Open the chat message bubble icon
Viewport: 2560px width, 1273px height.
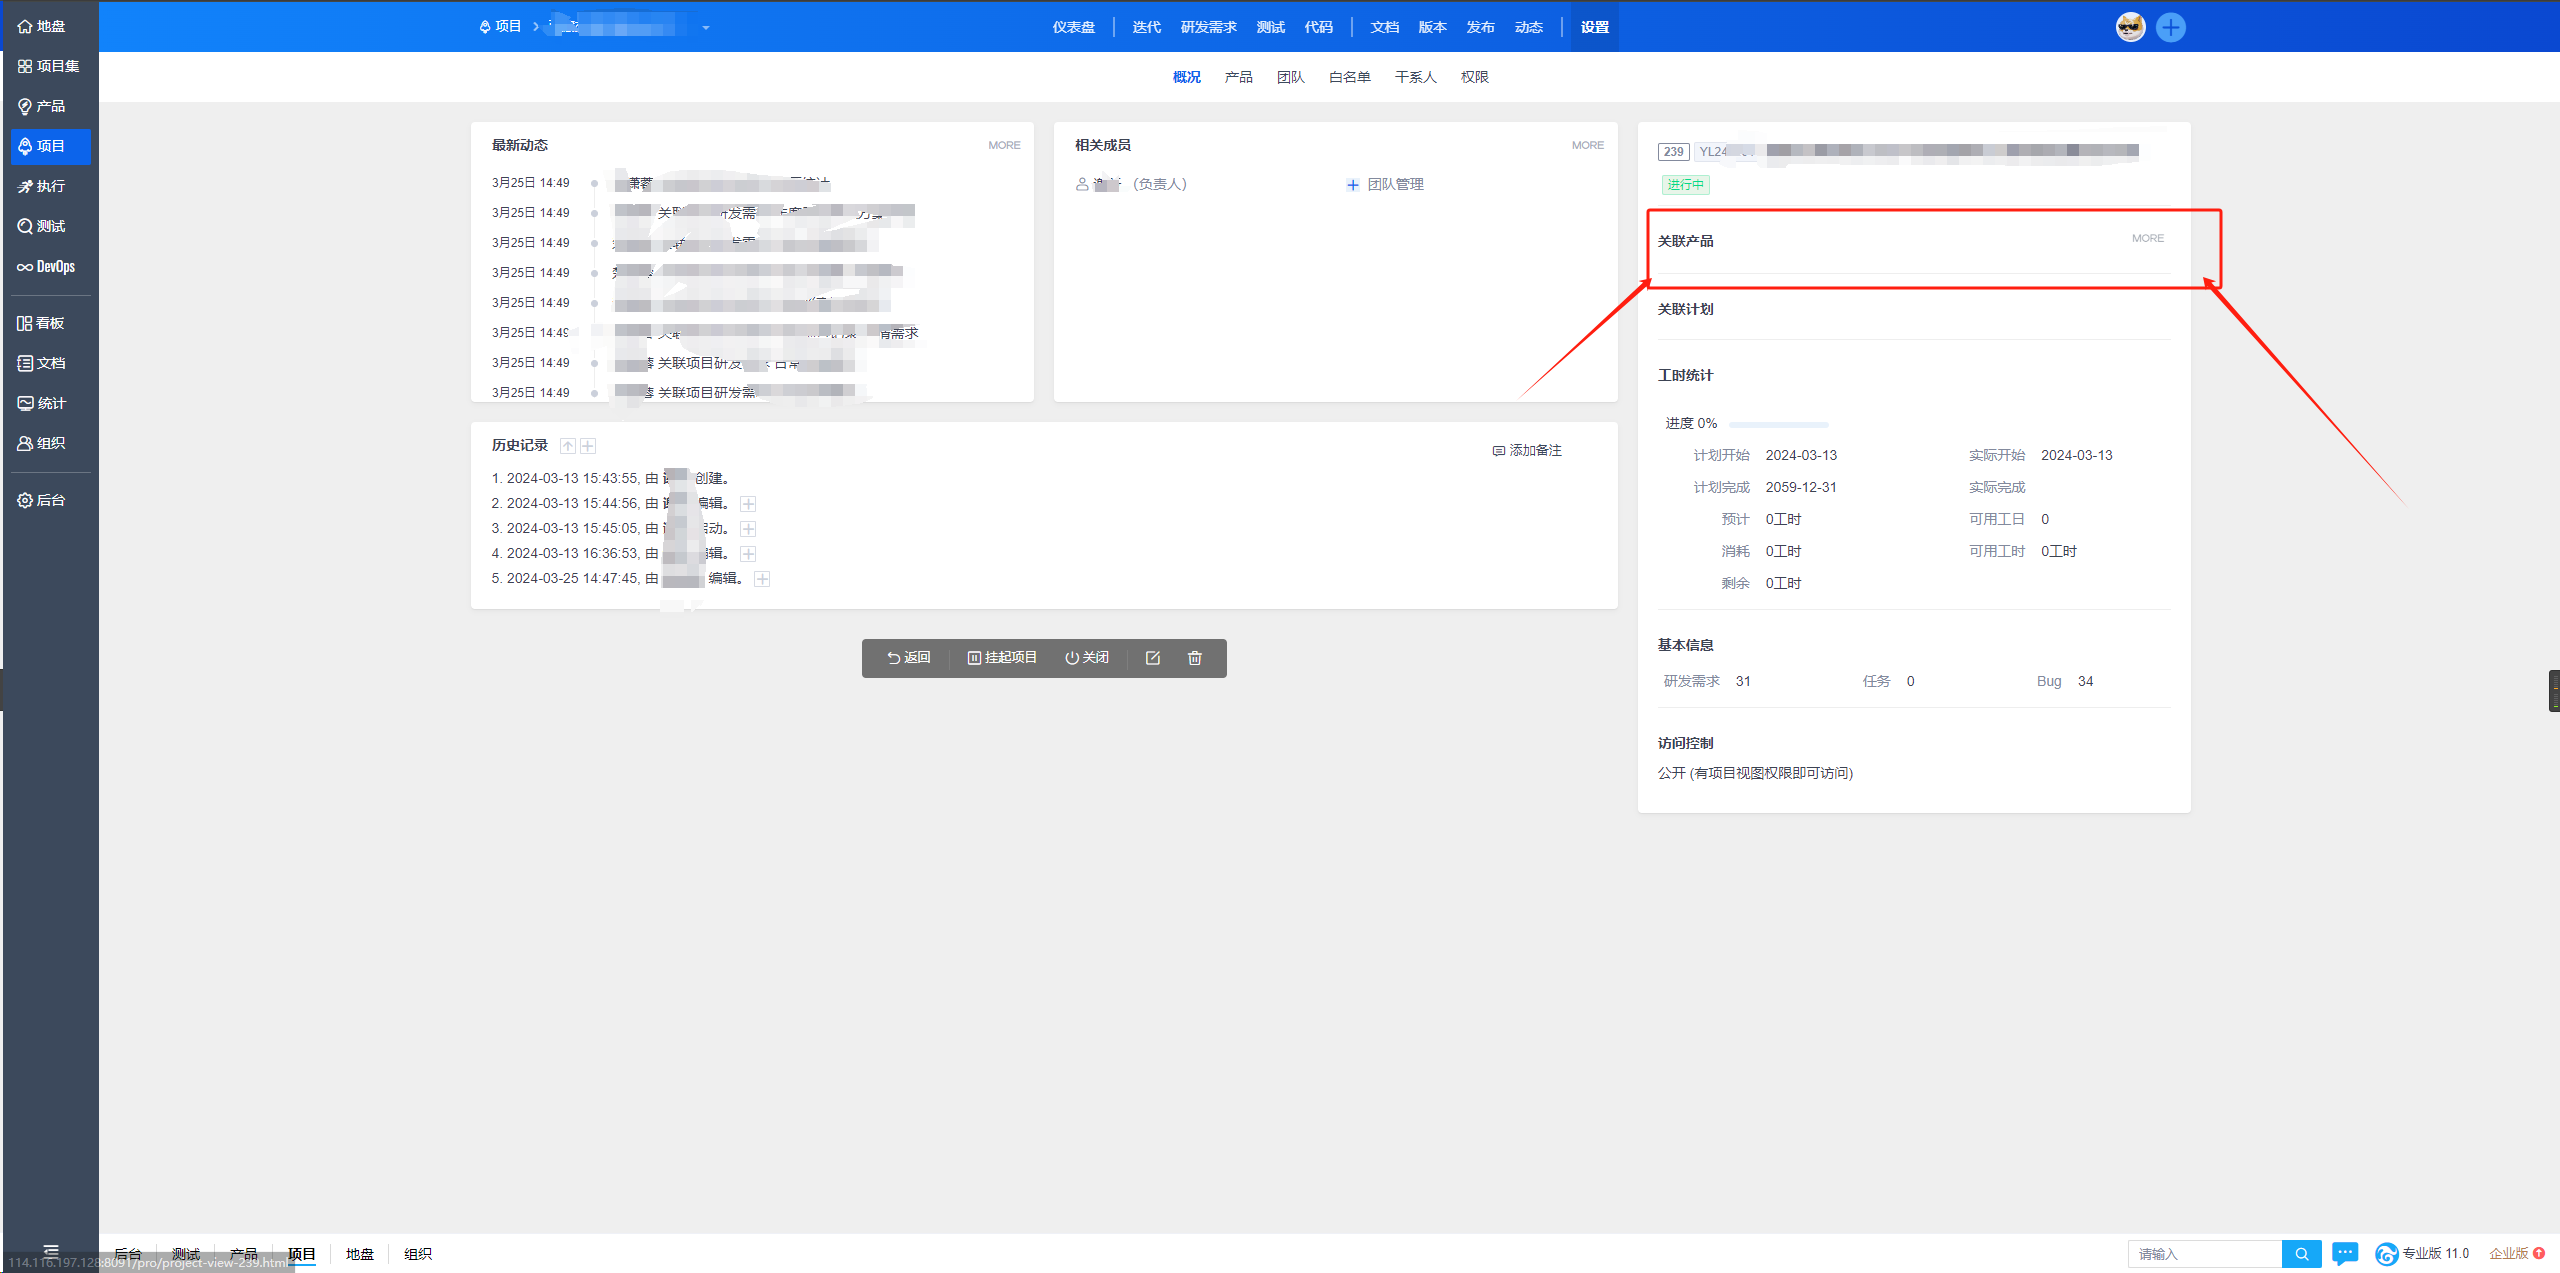(2344, 1253)
